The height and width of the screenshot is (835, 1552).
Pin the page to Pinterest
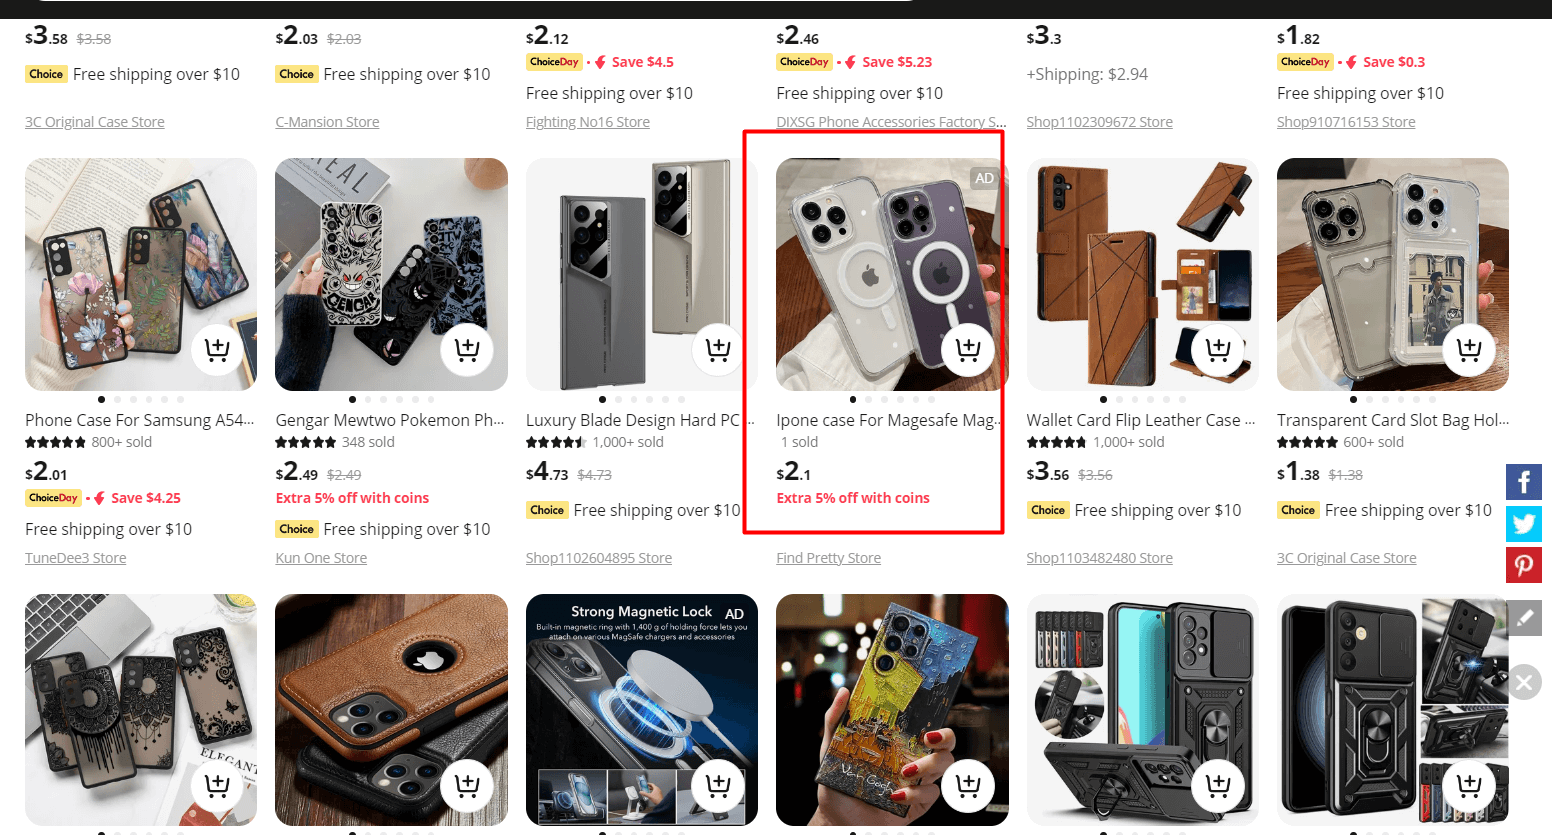(x=1524, y=565)
